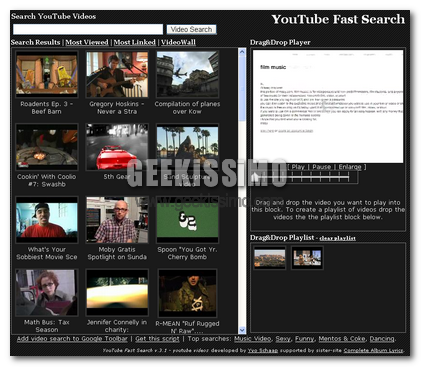
Task: Click the clear playlist link
Action: 337,238
